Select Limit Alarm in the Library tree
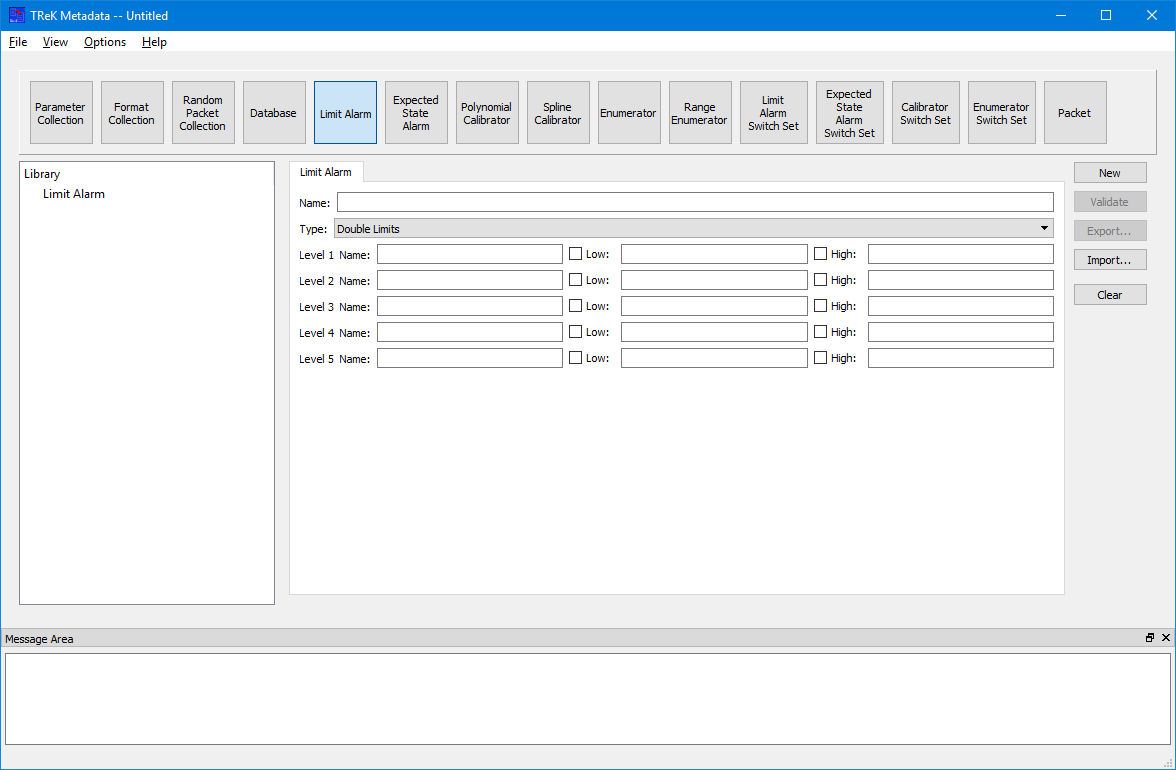The image size is (1176, 770). click(x=74, y=194)
